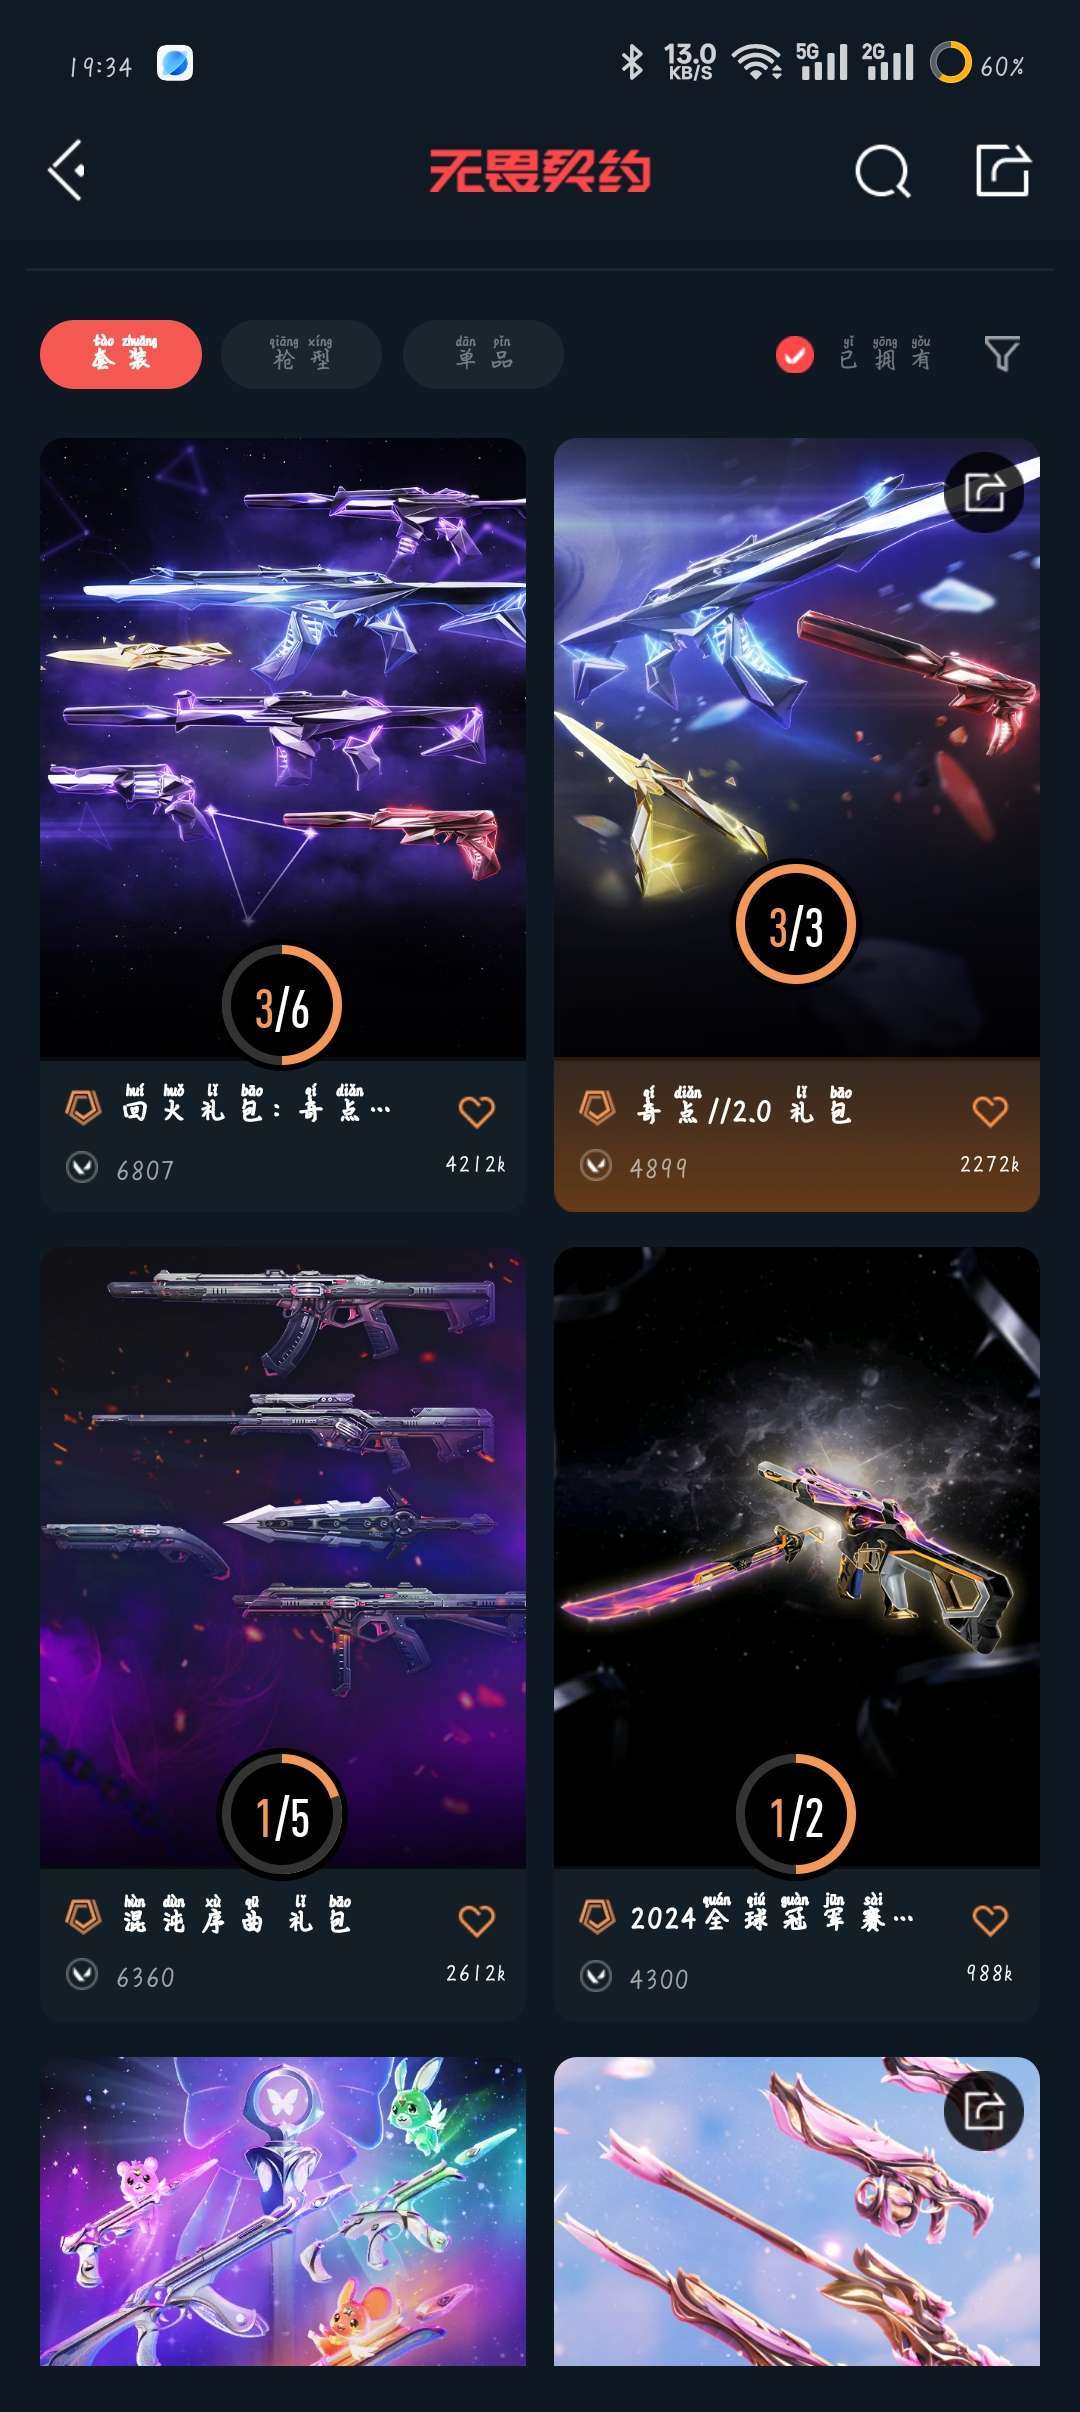This screenshot has height=2412, width=1080.
Task: Tap the share icon in header
Action: pos(1003,170)
